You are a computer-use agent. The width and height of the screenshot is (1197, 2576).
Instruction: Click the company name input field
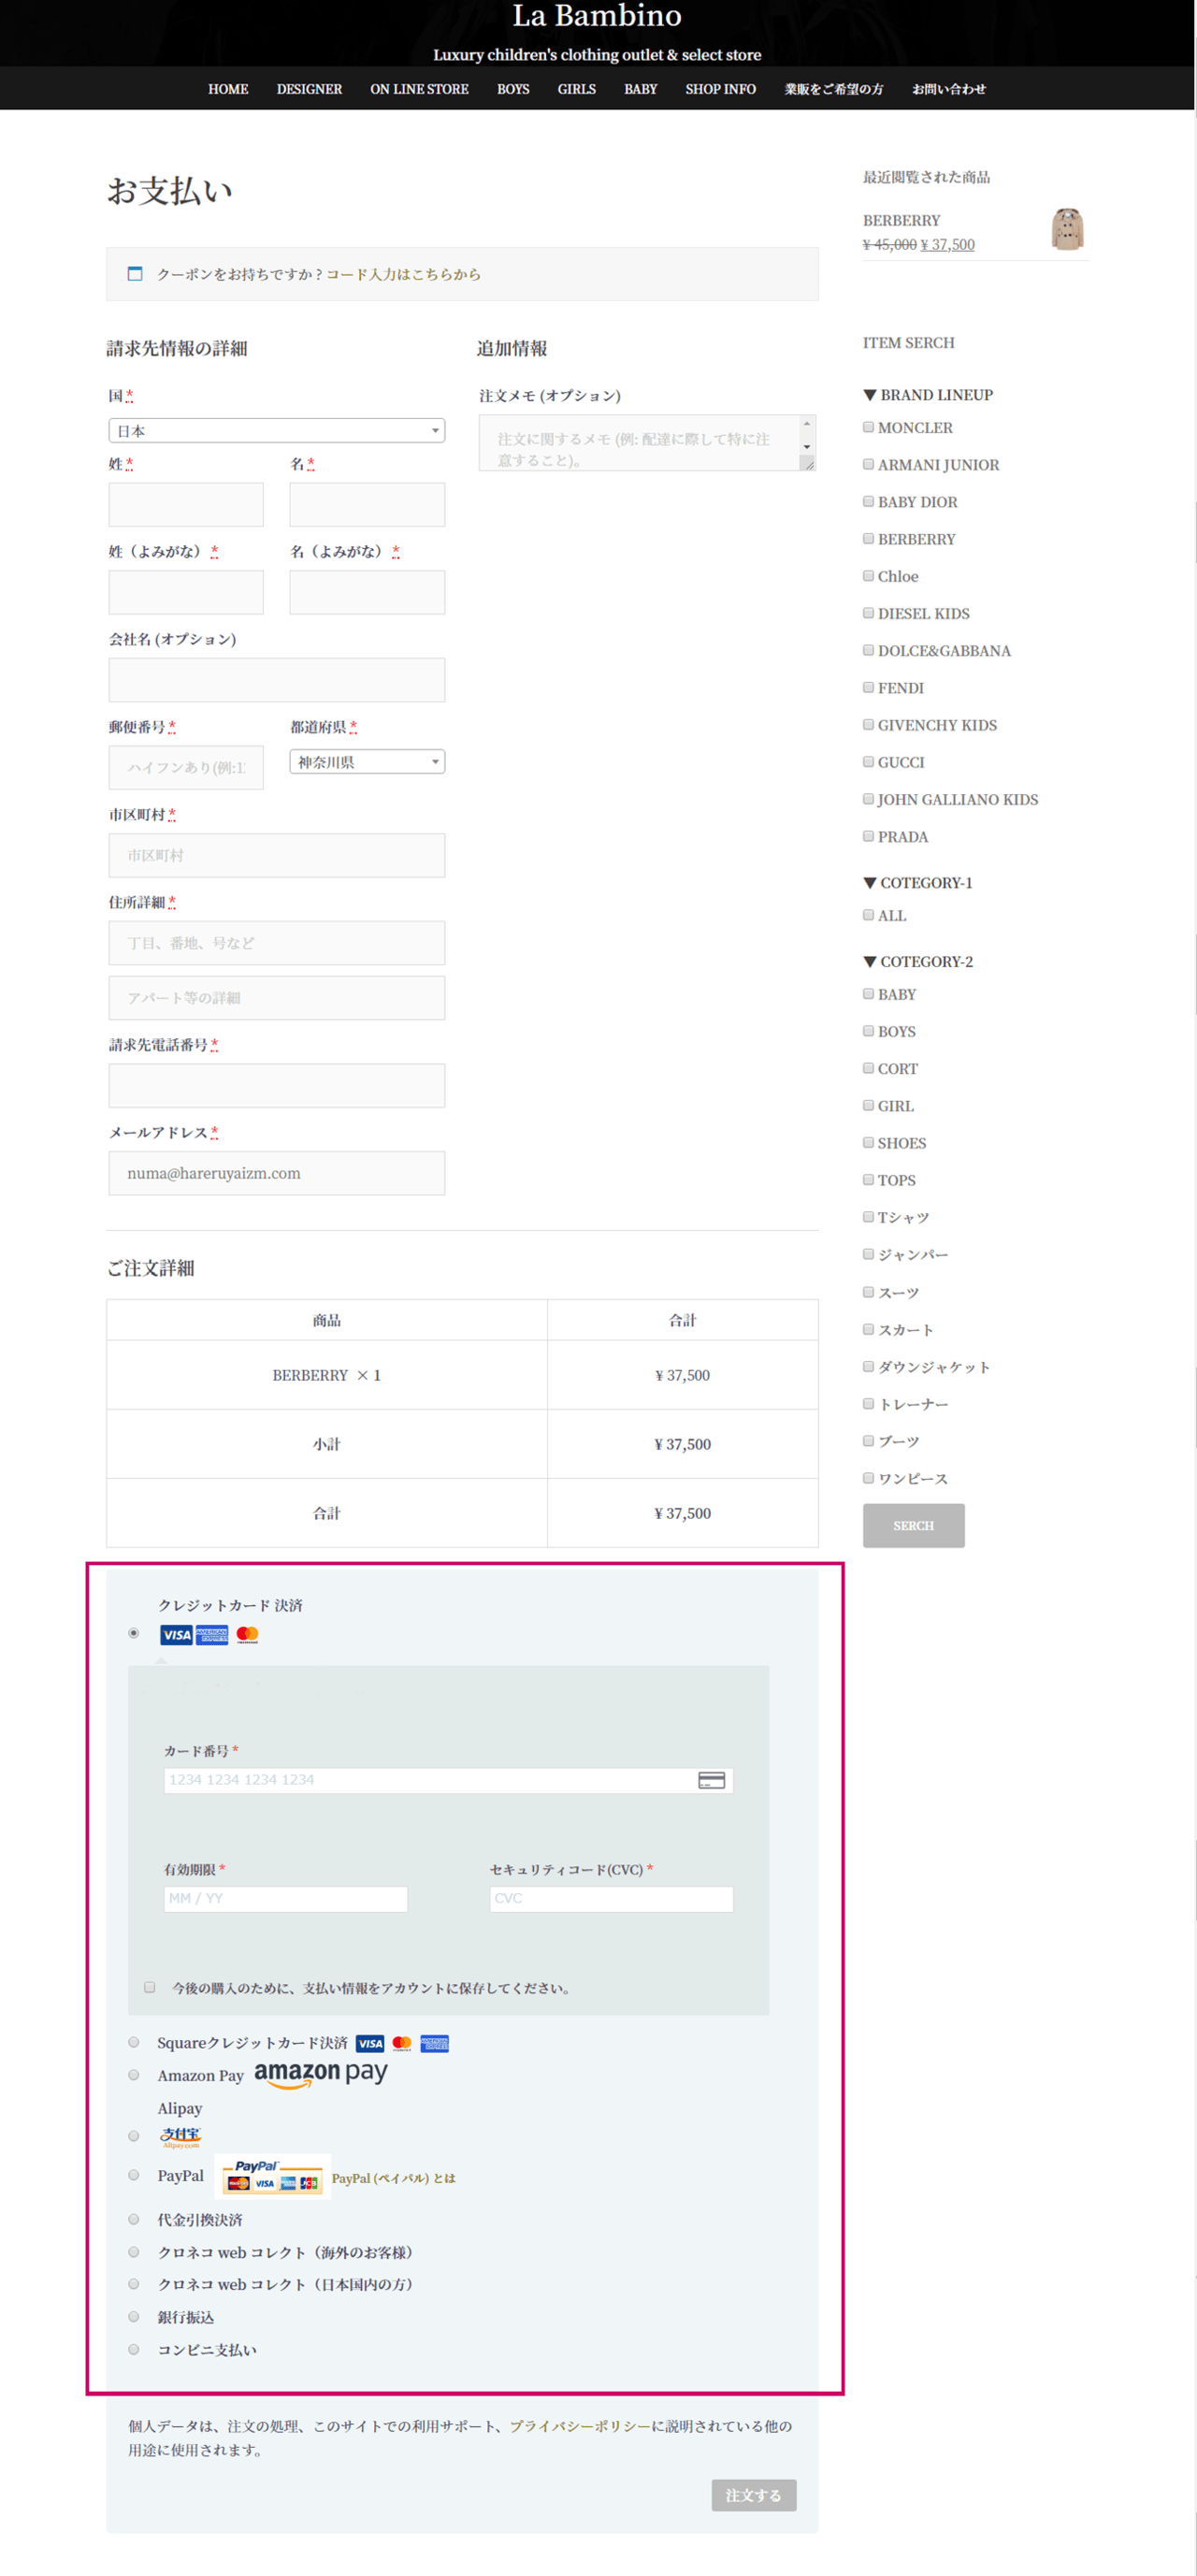[x=277, y=680]
